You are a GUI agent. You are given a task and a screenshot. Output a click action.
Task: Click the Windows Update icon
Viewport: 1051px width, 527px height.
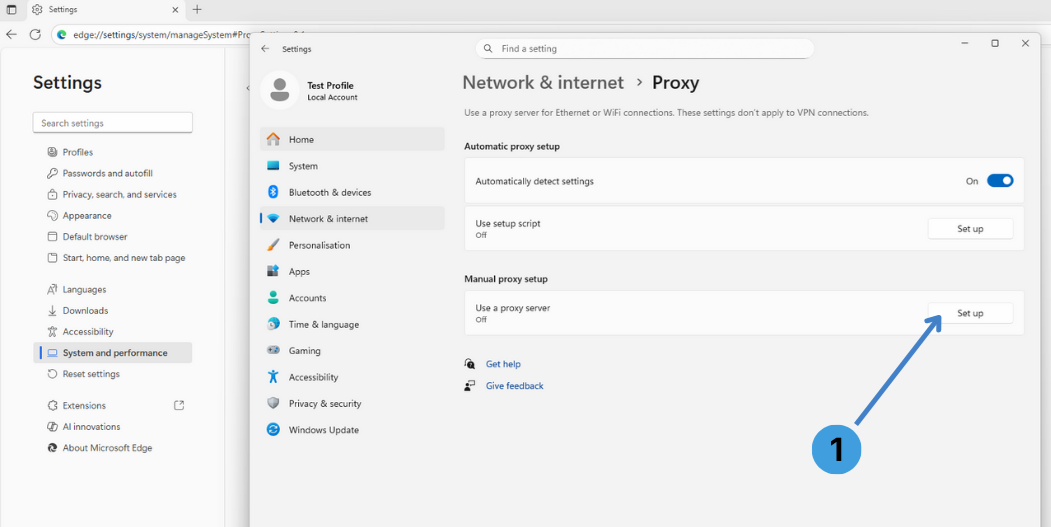pyautogui.click(x=273, y=430)
